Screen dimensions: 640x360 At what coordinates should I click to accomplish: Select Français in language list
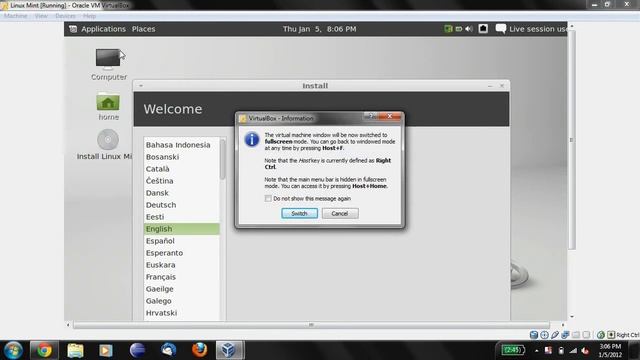click(182, 277)
